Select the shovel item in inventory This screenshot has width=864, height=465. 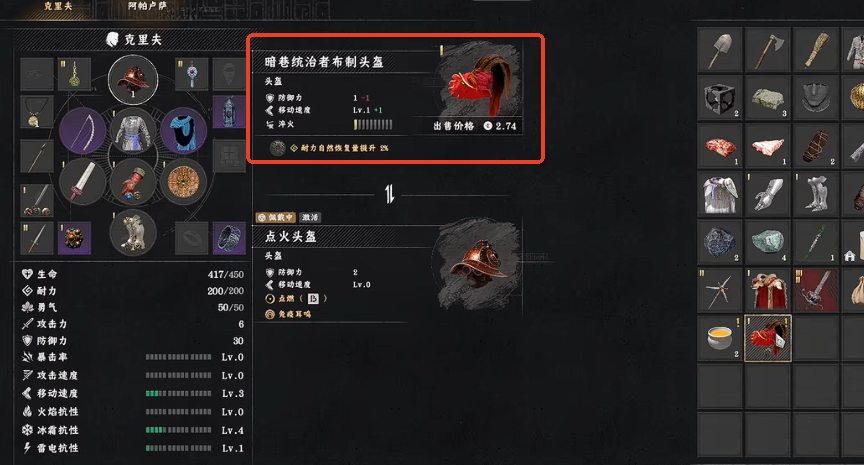pyautogui.click(x=720, y=51)
